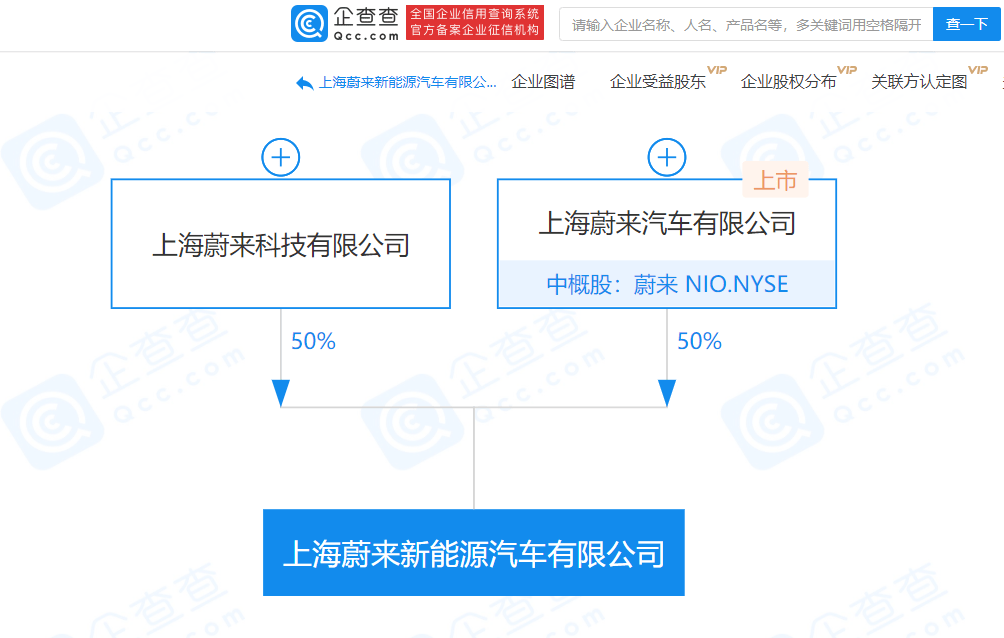The height and width of the screenshot is (638, 1004).
Task: Return to 上海蔚来新能源汽车有限公... company page link
Action: (407, 83)
